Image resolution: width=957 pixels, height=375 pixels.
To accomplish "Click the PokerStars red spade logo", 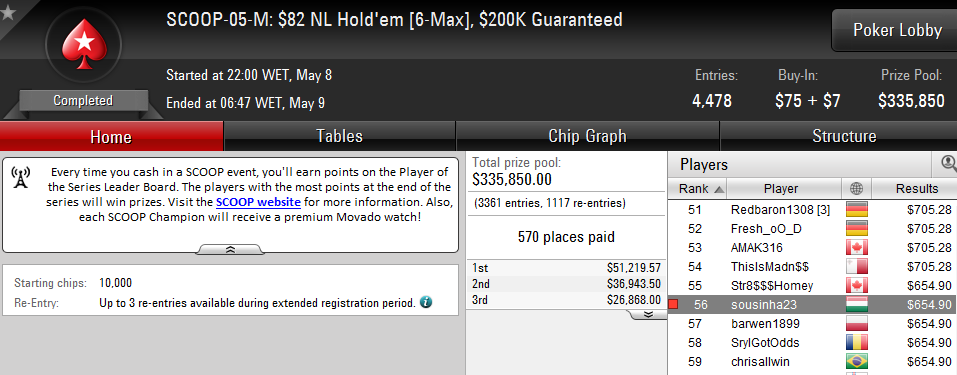I will (83, 45).
